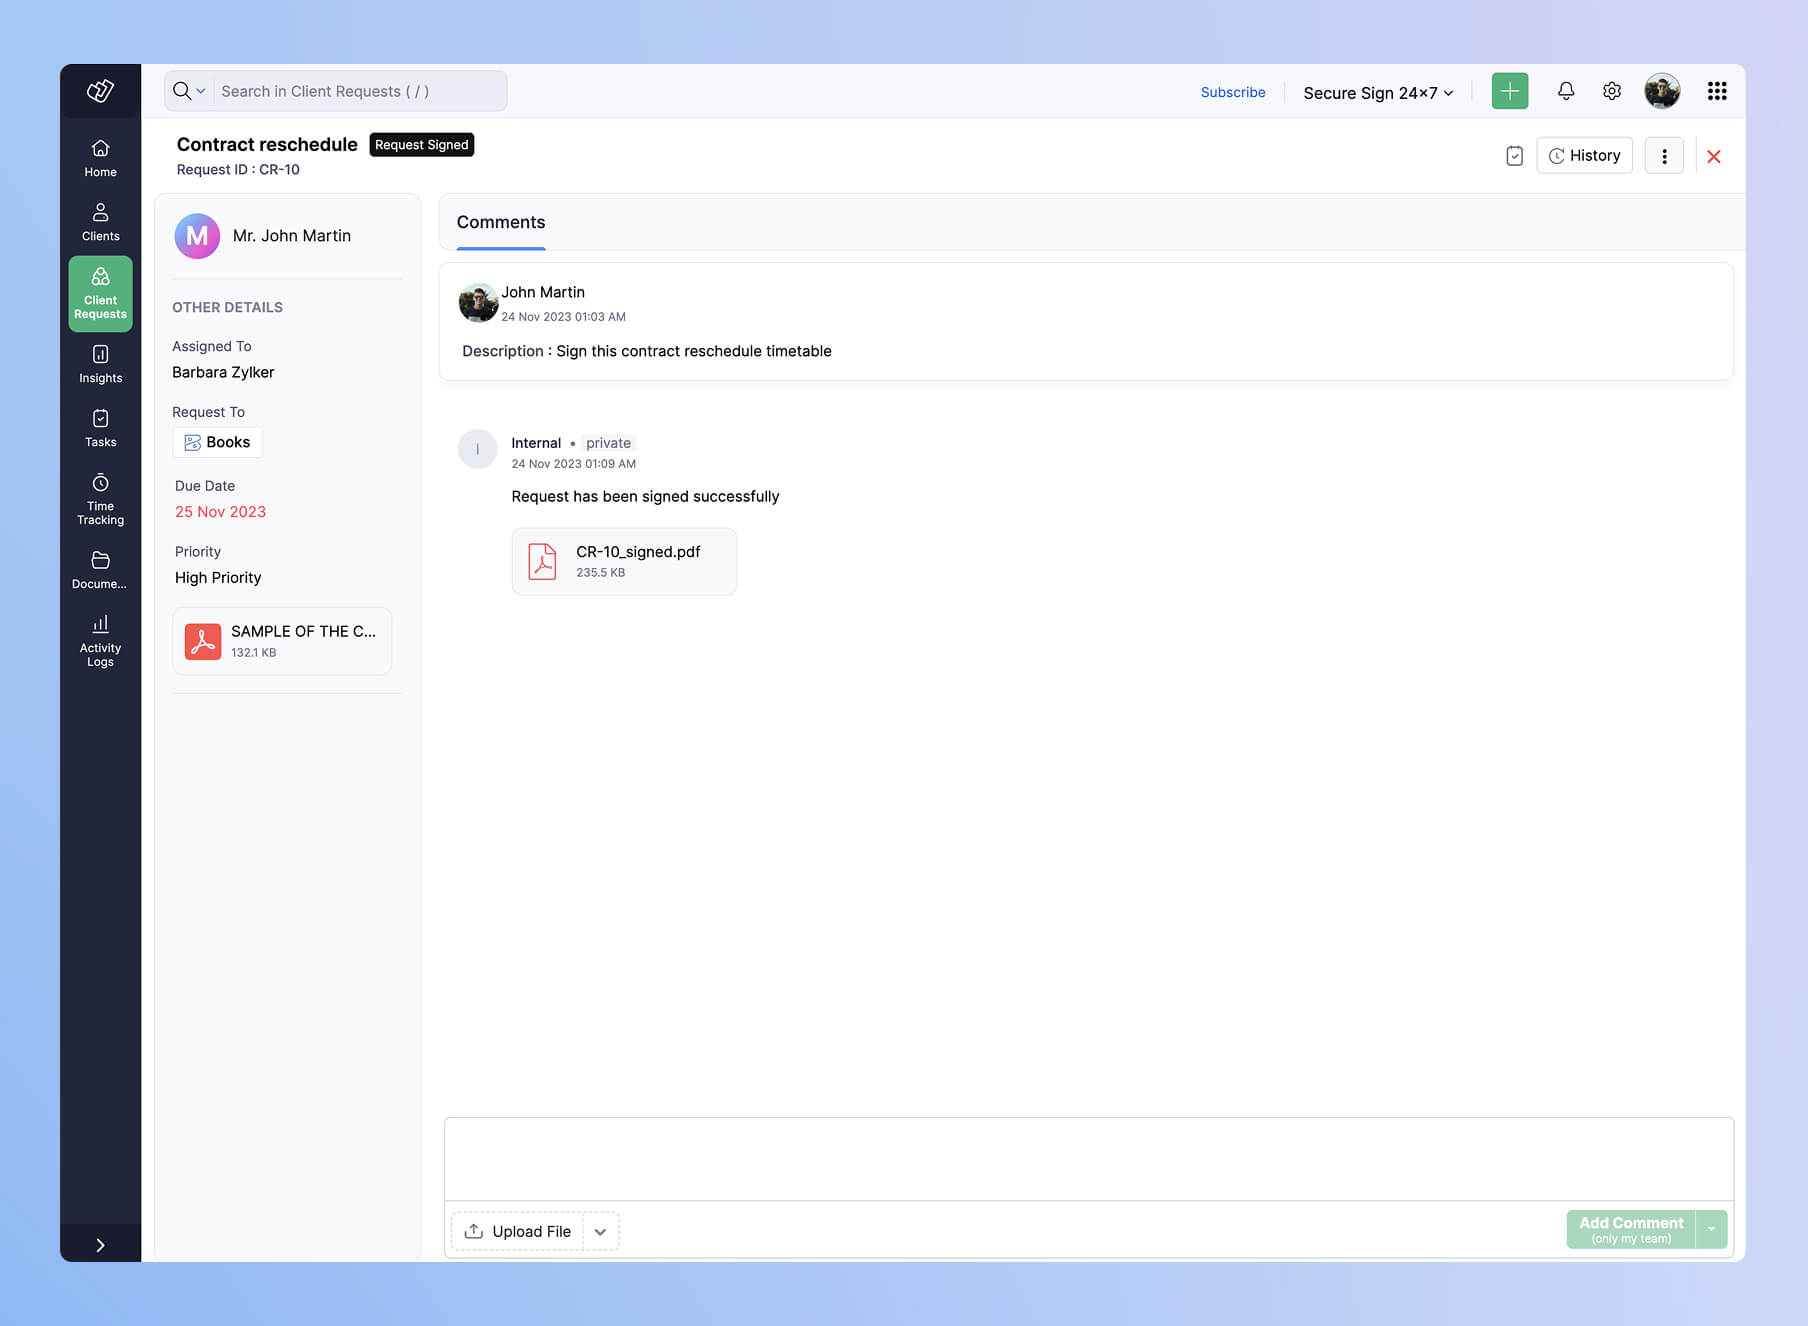Click the comment text box
1808x1326 pixels.
click(1088, 1159)
